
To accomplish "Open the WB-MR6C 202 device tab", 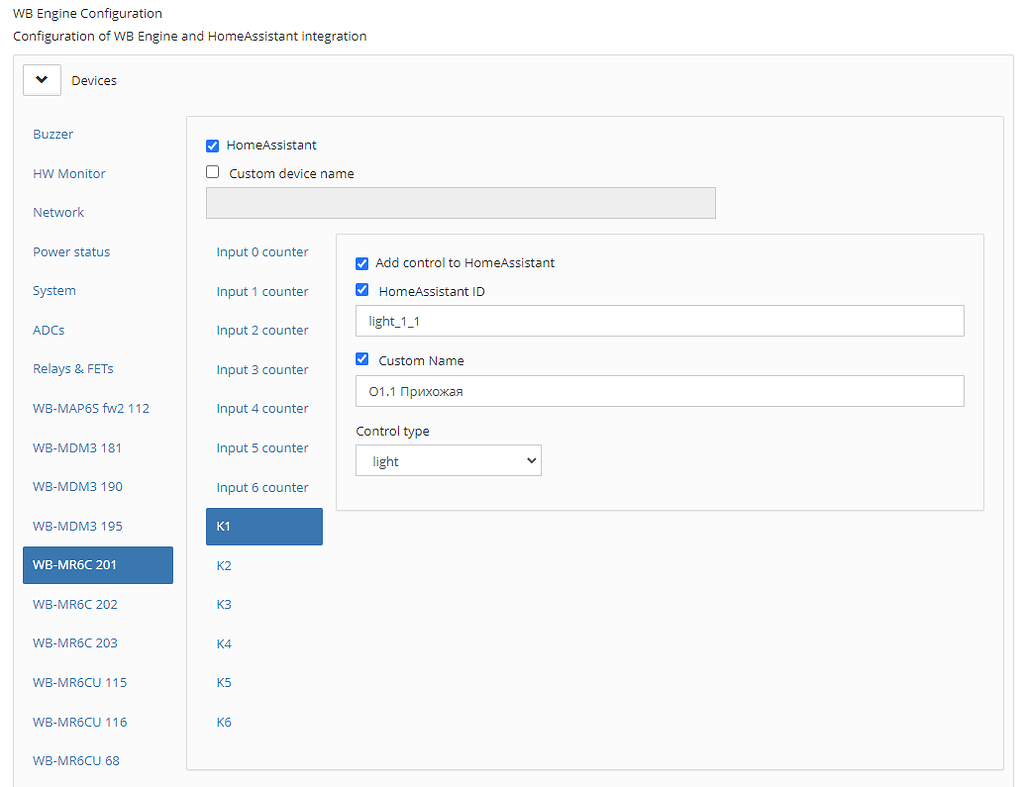I will click(x=75, y=604).
